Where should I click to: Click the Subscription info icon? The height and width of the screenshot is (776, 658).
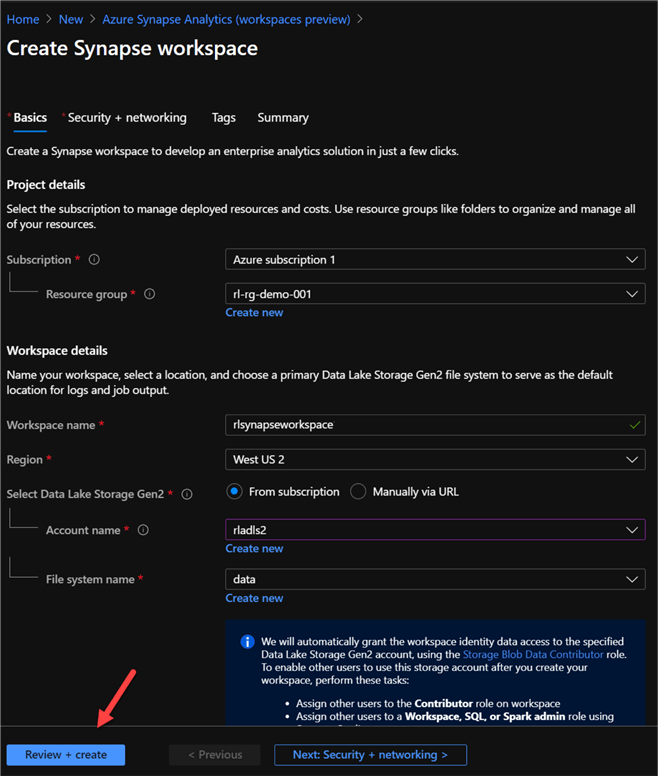[94, 259]
